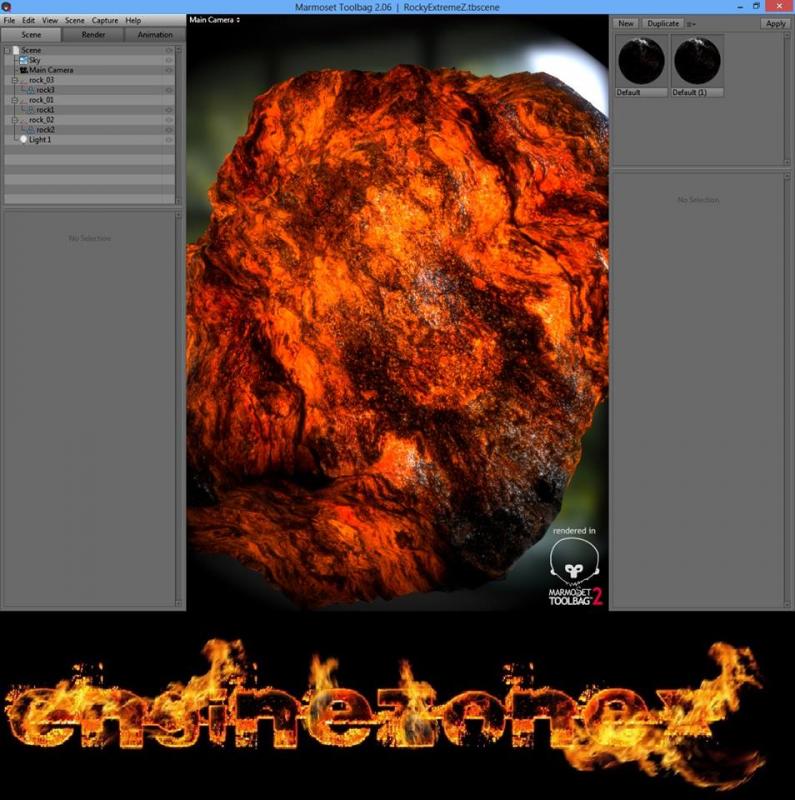Select the 'rock2' tree label
Image resolution: width=795 pixels, height=800 pixels.
pyautogui.click(x=45, y=130)
